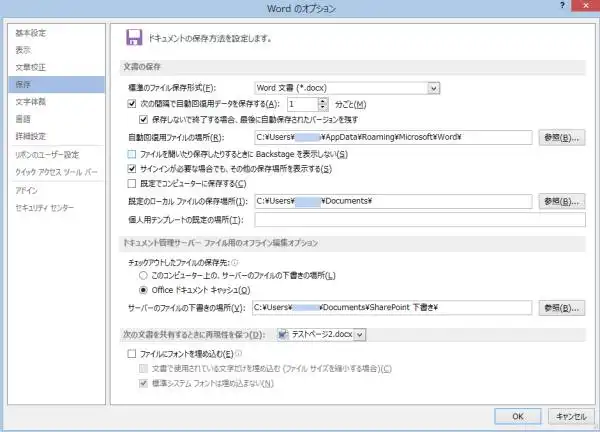This screenshot has height=432, width=600.
Task: Increase auto-recover minutes with up arrow
Action: tap(323, 101)
